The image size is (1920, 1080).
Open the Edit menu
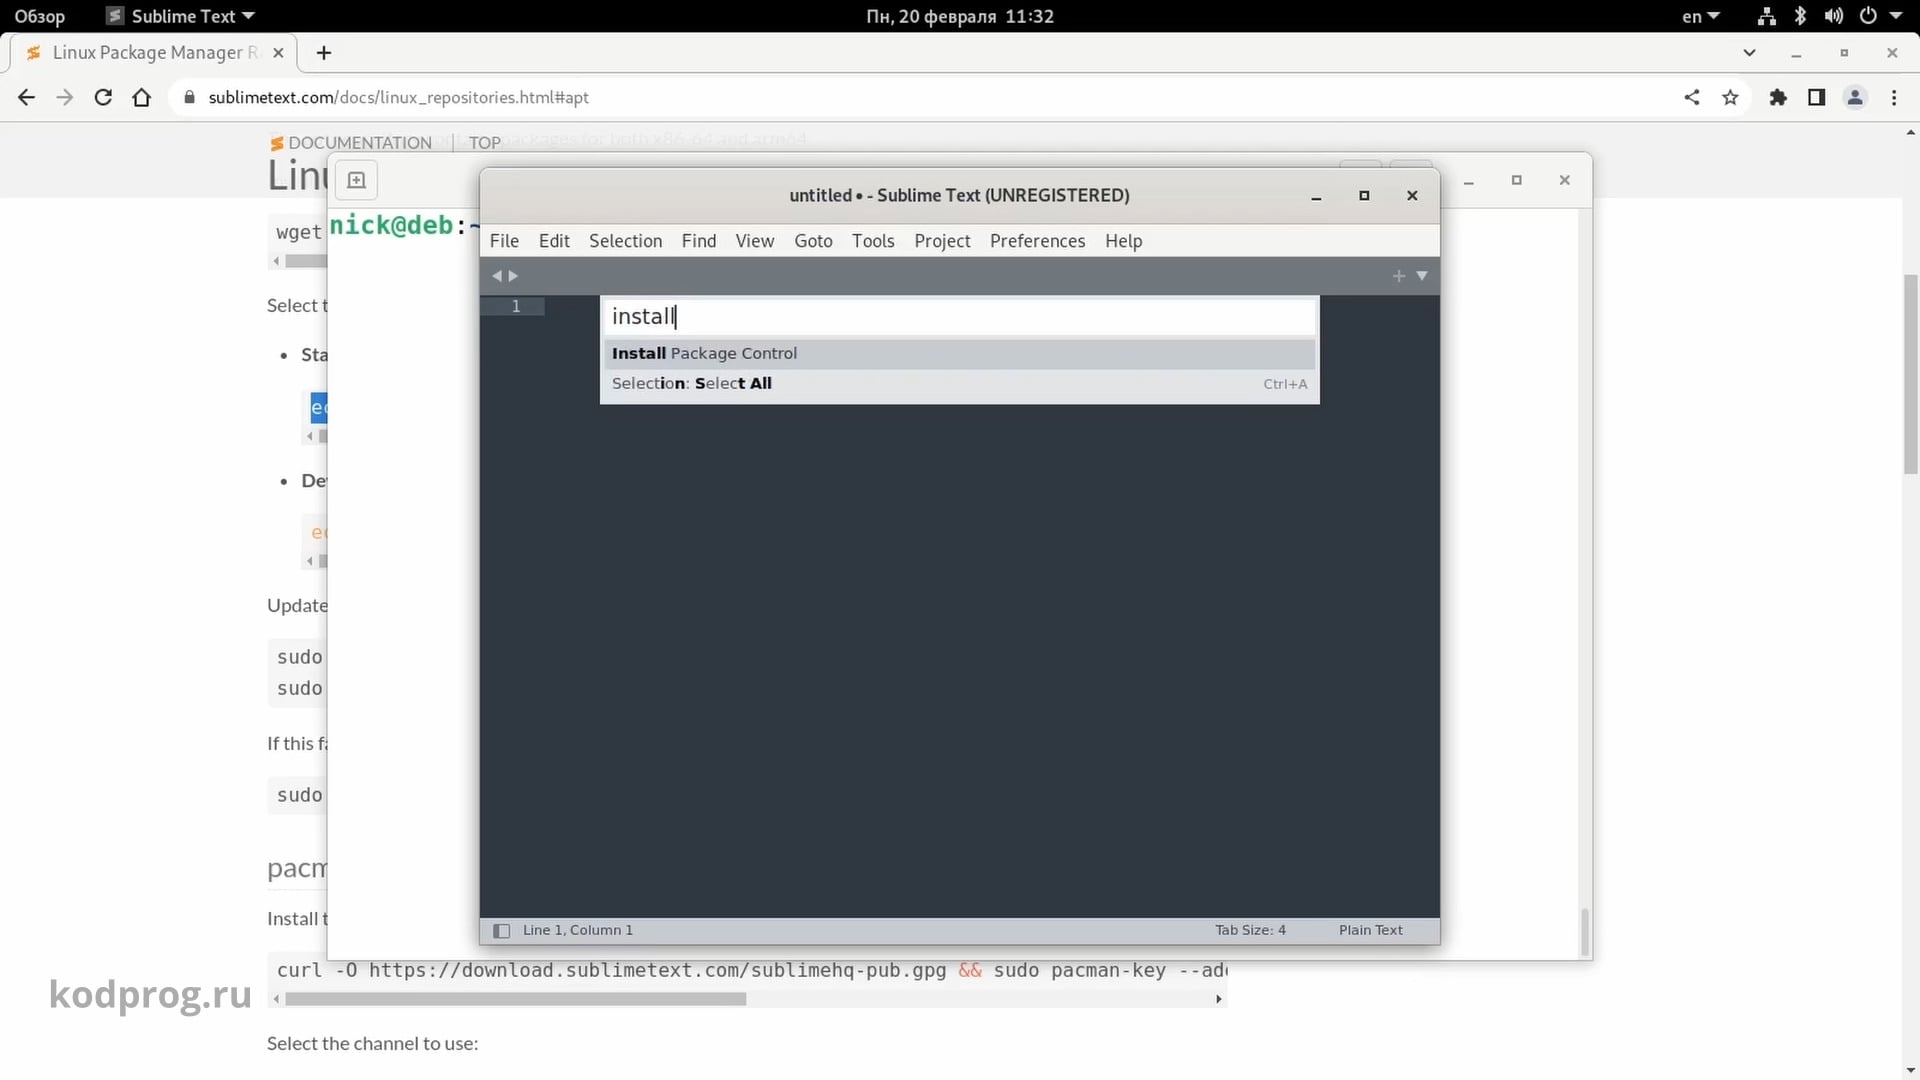point(554,241)
